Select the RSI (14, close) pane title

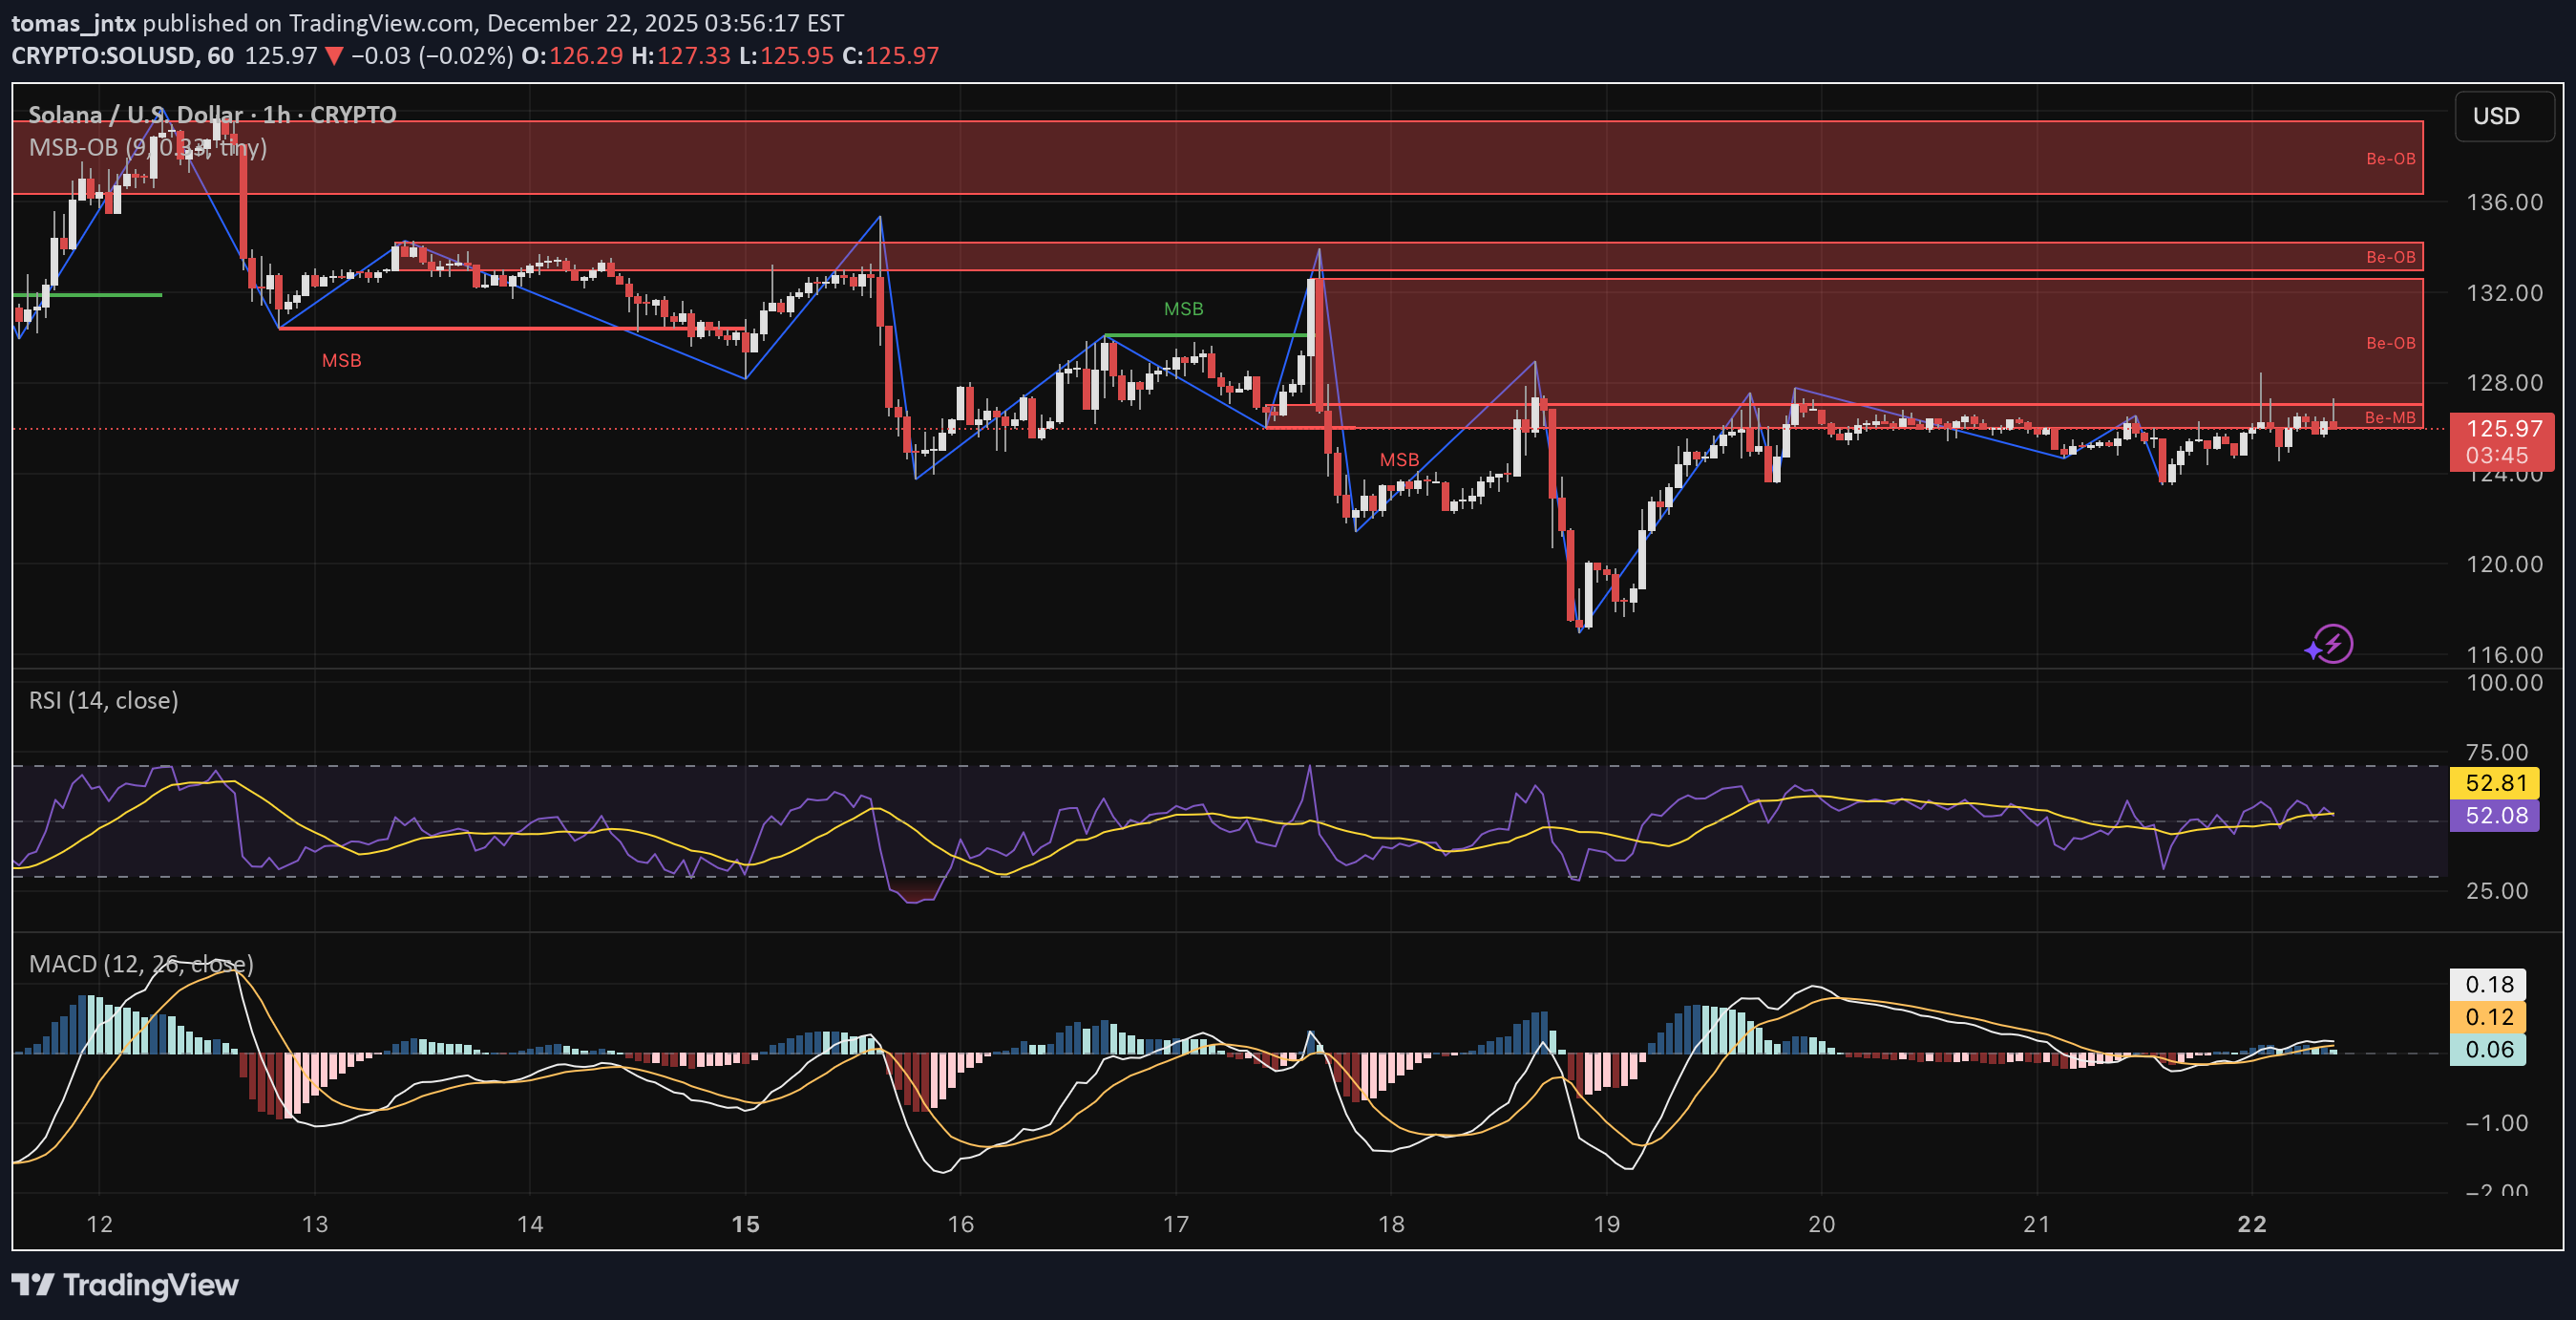pos(101,700)
